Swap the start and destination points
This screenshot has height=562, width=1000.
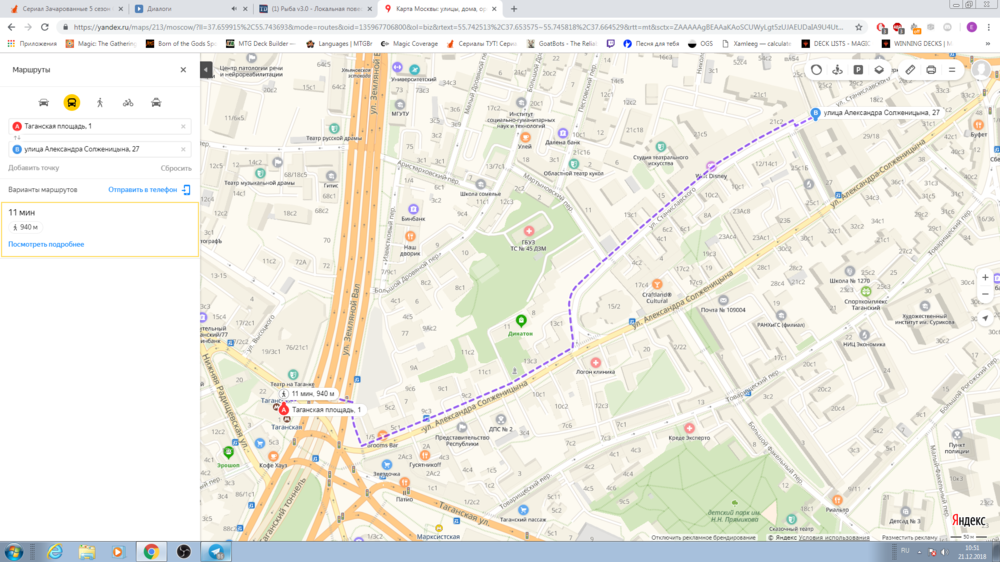click(x=16, y=138)
